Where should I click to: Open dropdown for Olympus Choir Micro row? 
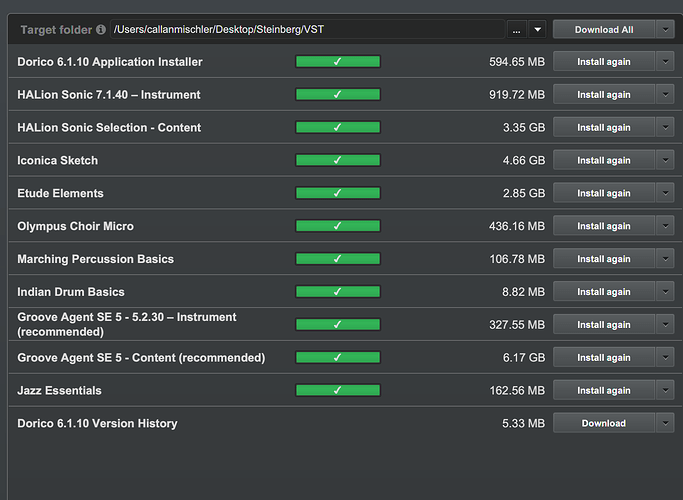pos(665,226)
